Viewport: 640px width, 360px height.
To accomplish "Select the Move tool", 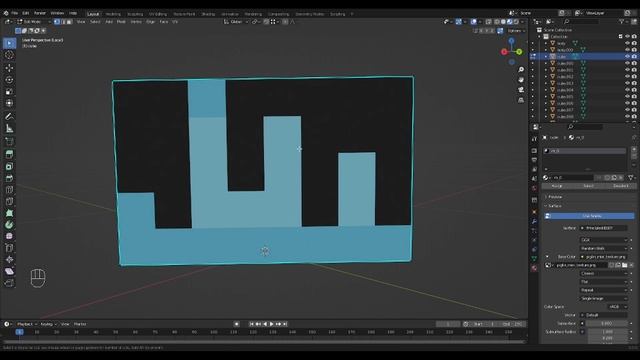I will 9,68.
